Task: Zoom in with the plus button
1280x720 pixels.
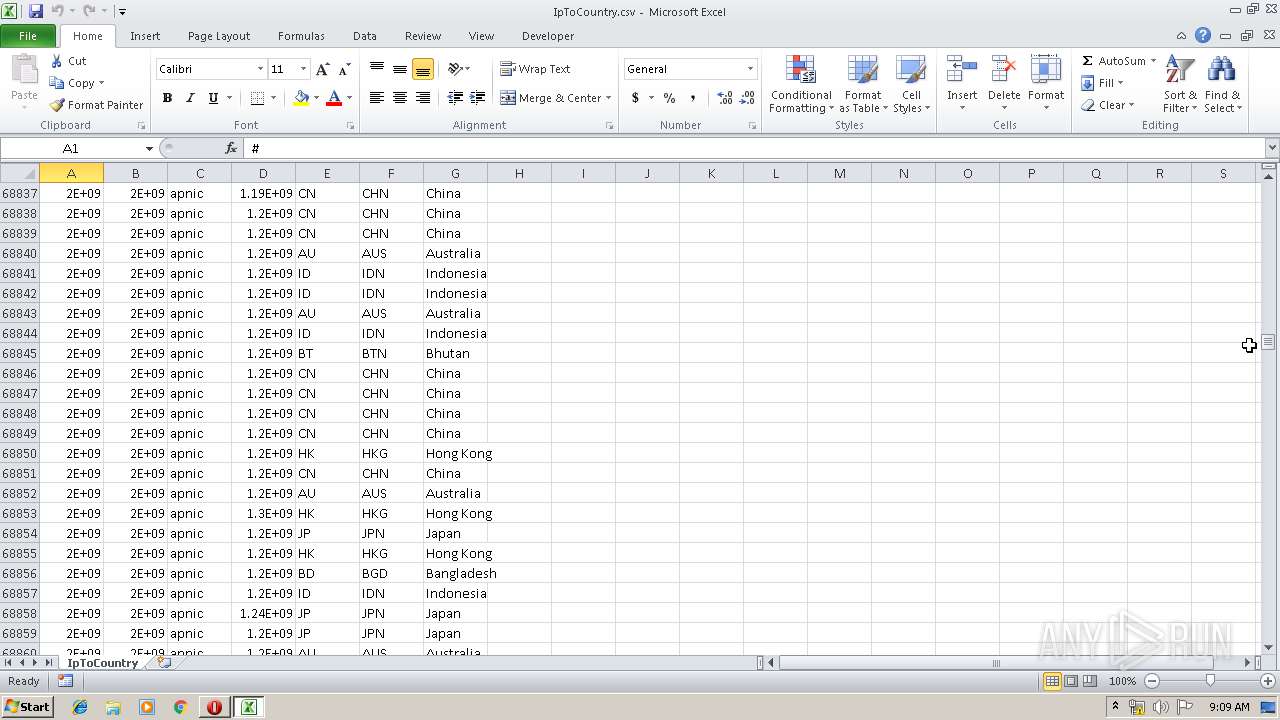Action: coord(1267,681)
